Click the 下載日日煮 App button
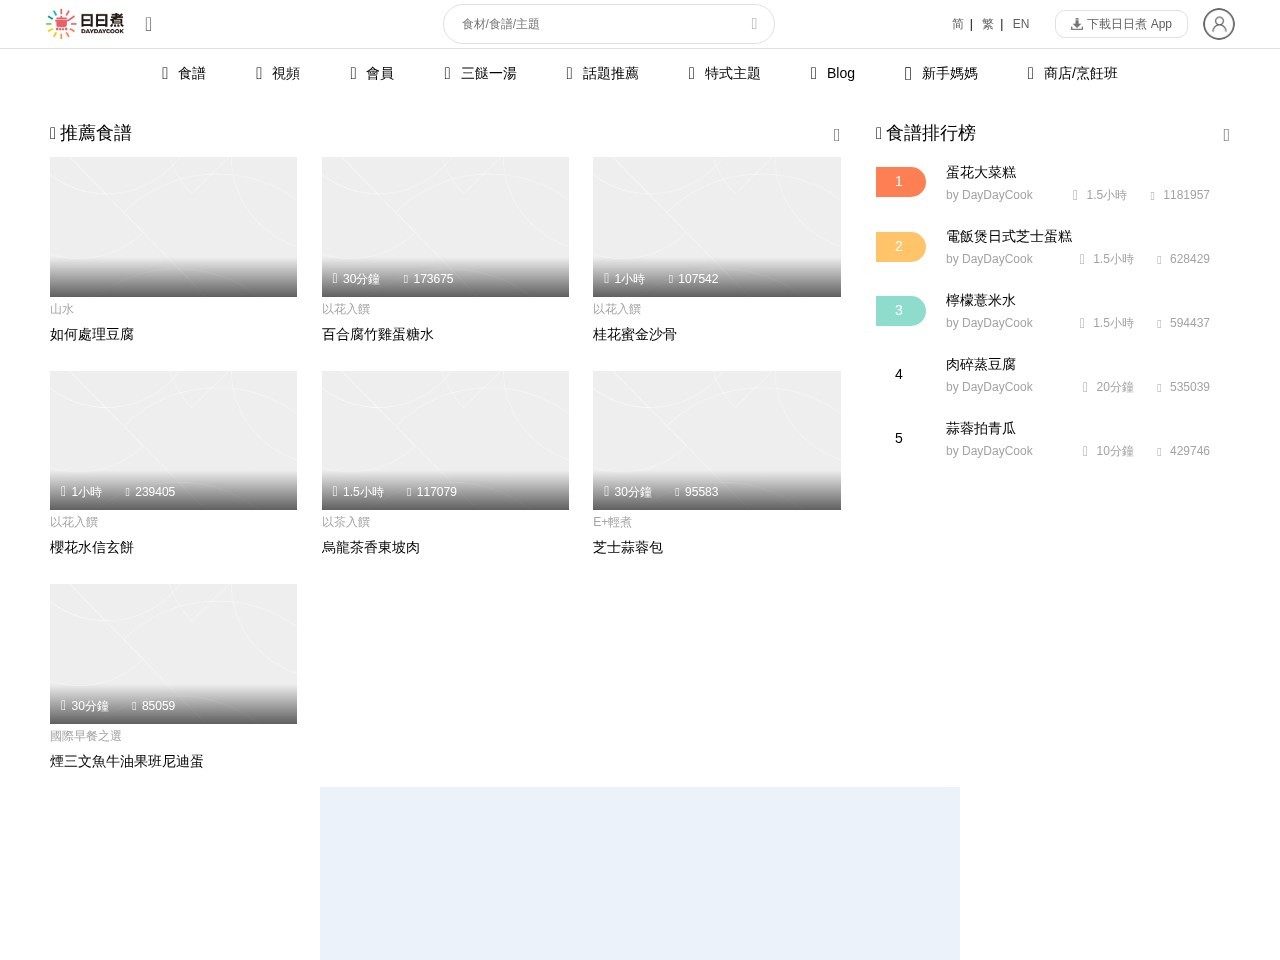This screenshot has width=1280, height=960. tap(1121, 24)
